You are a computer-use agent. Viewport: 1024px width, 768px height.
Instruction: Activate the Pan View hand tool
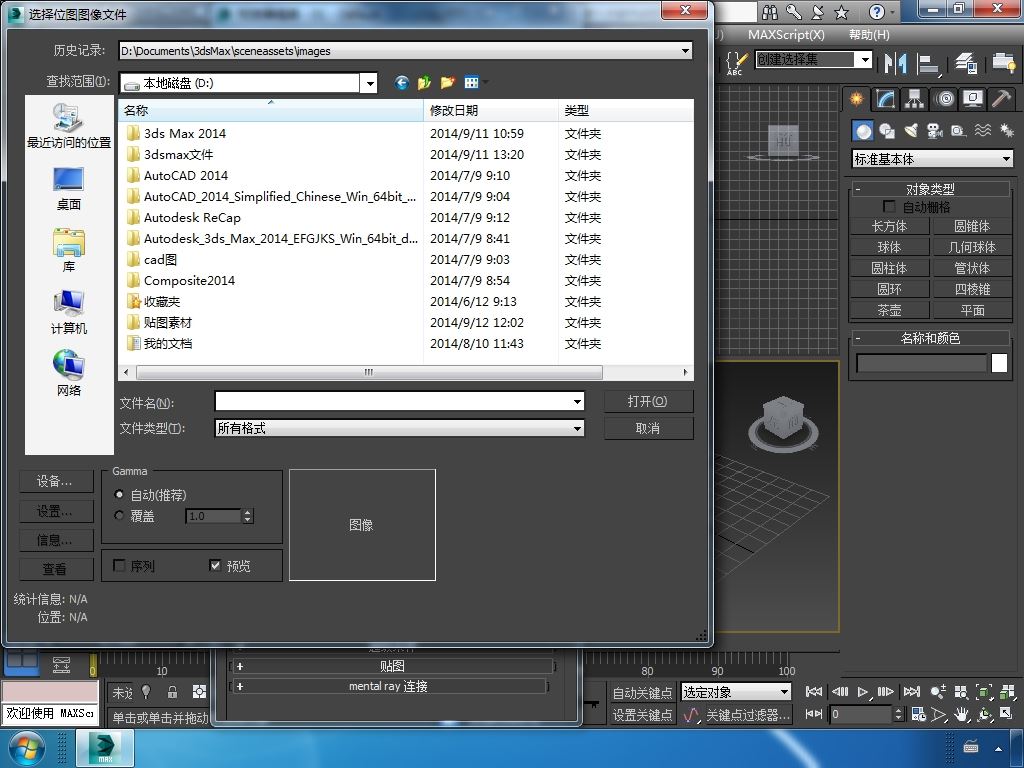[x=961, y=714]
